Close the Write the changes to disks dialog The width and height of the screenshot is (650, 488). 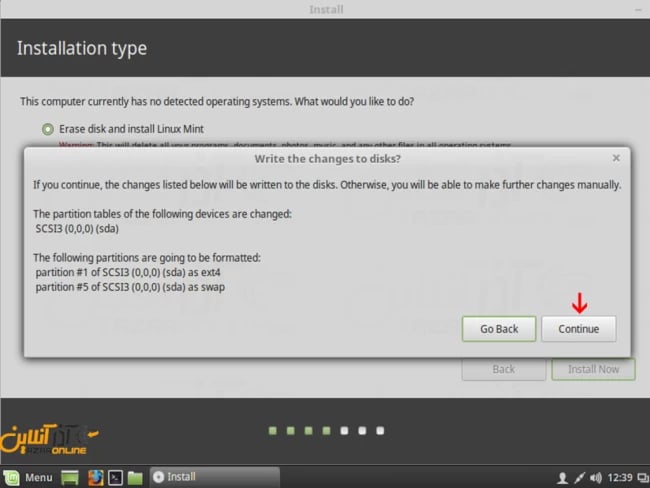(x=616, y=158)
